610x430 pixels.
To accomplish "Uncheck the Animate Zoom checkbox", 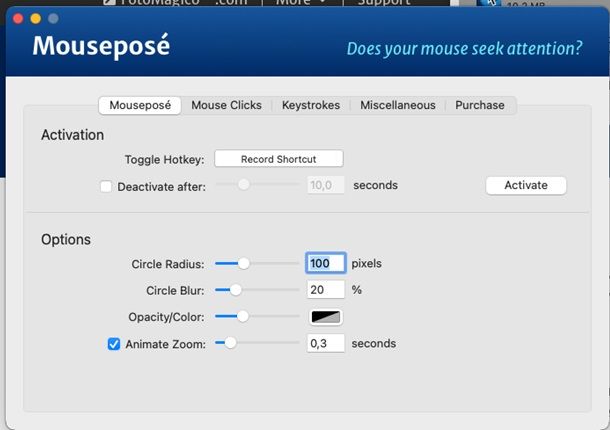I will point(114,344).
